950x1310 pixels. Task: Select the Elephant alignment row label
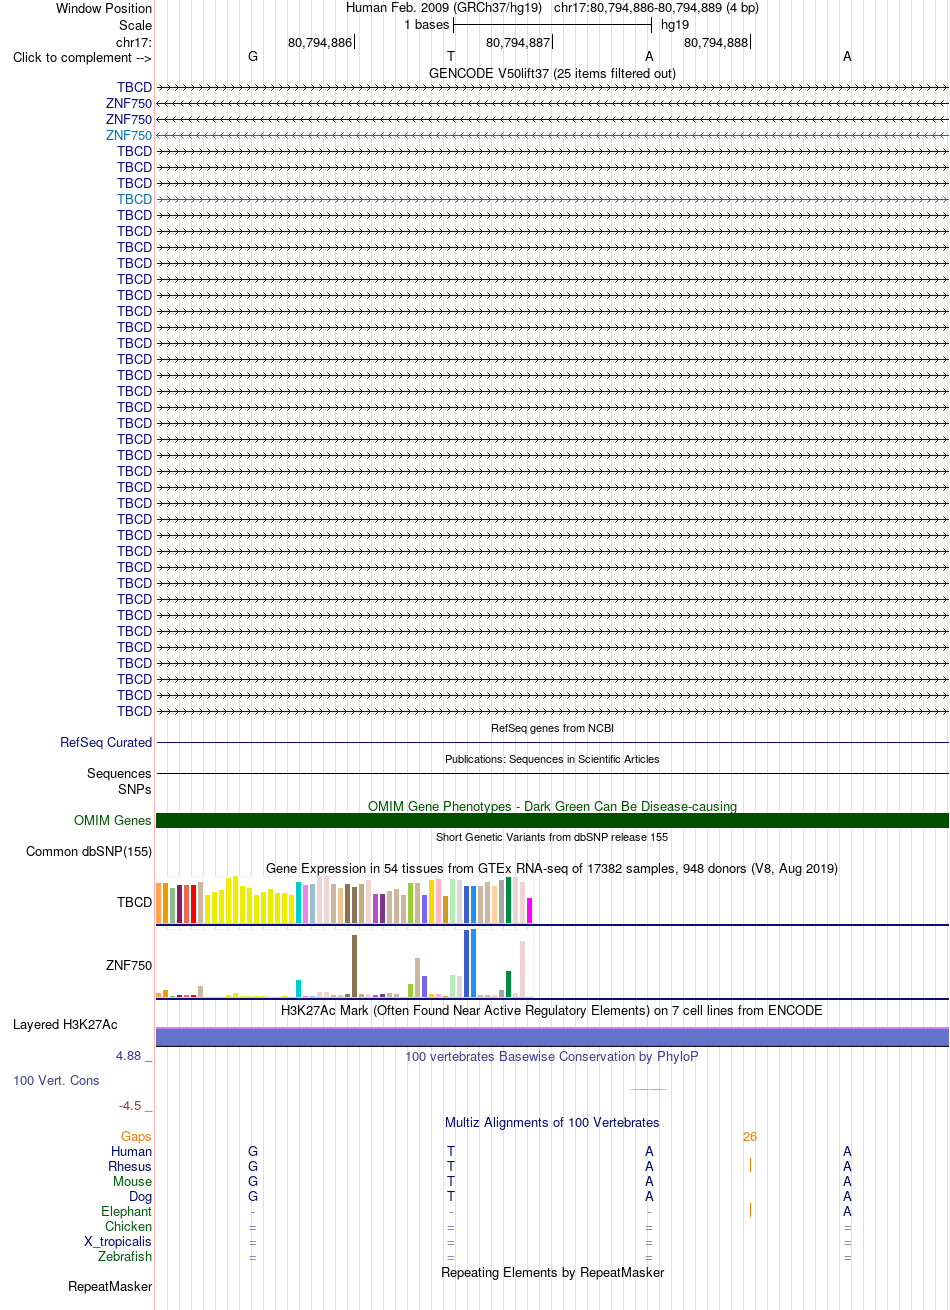coord(127,1212)
